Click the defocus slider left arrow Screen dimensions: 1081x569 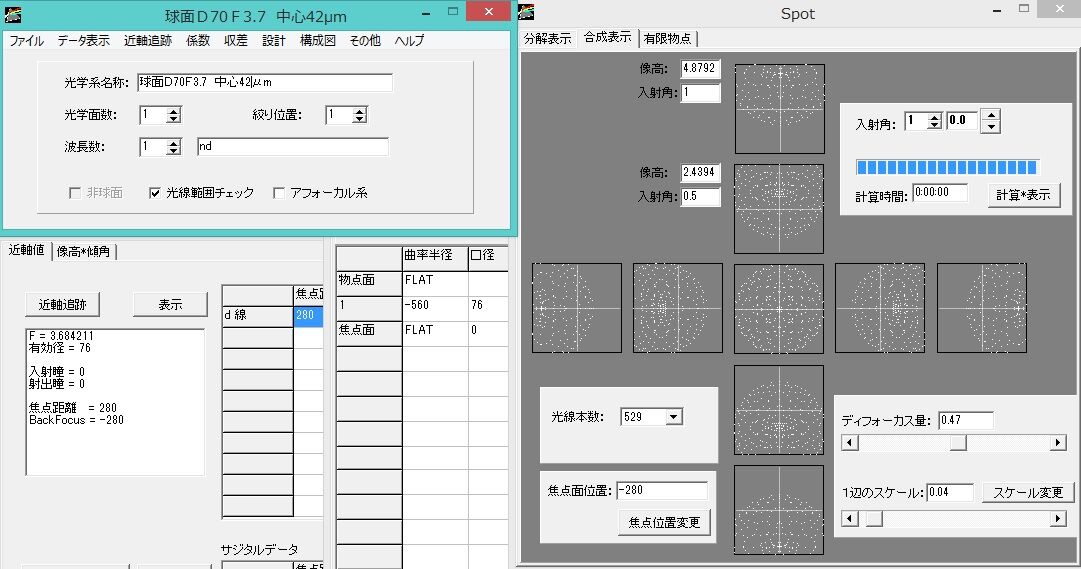coord(850,443)
